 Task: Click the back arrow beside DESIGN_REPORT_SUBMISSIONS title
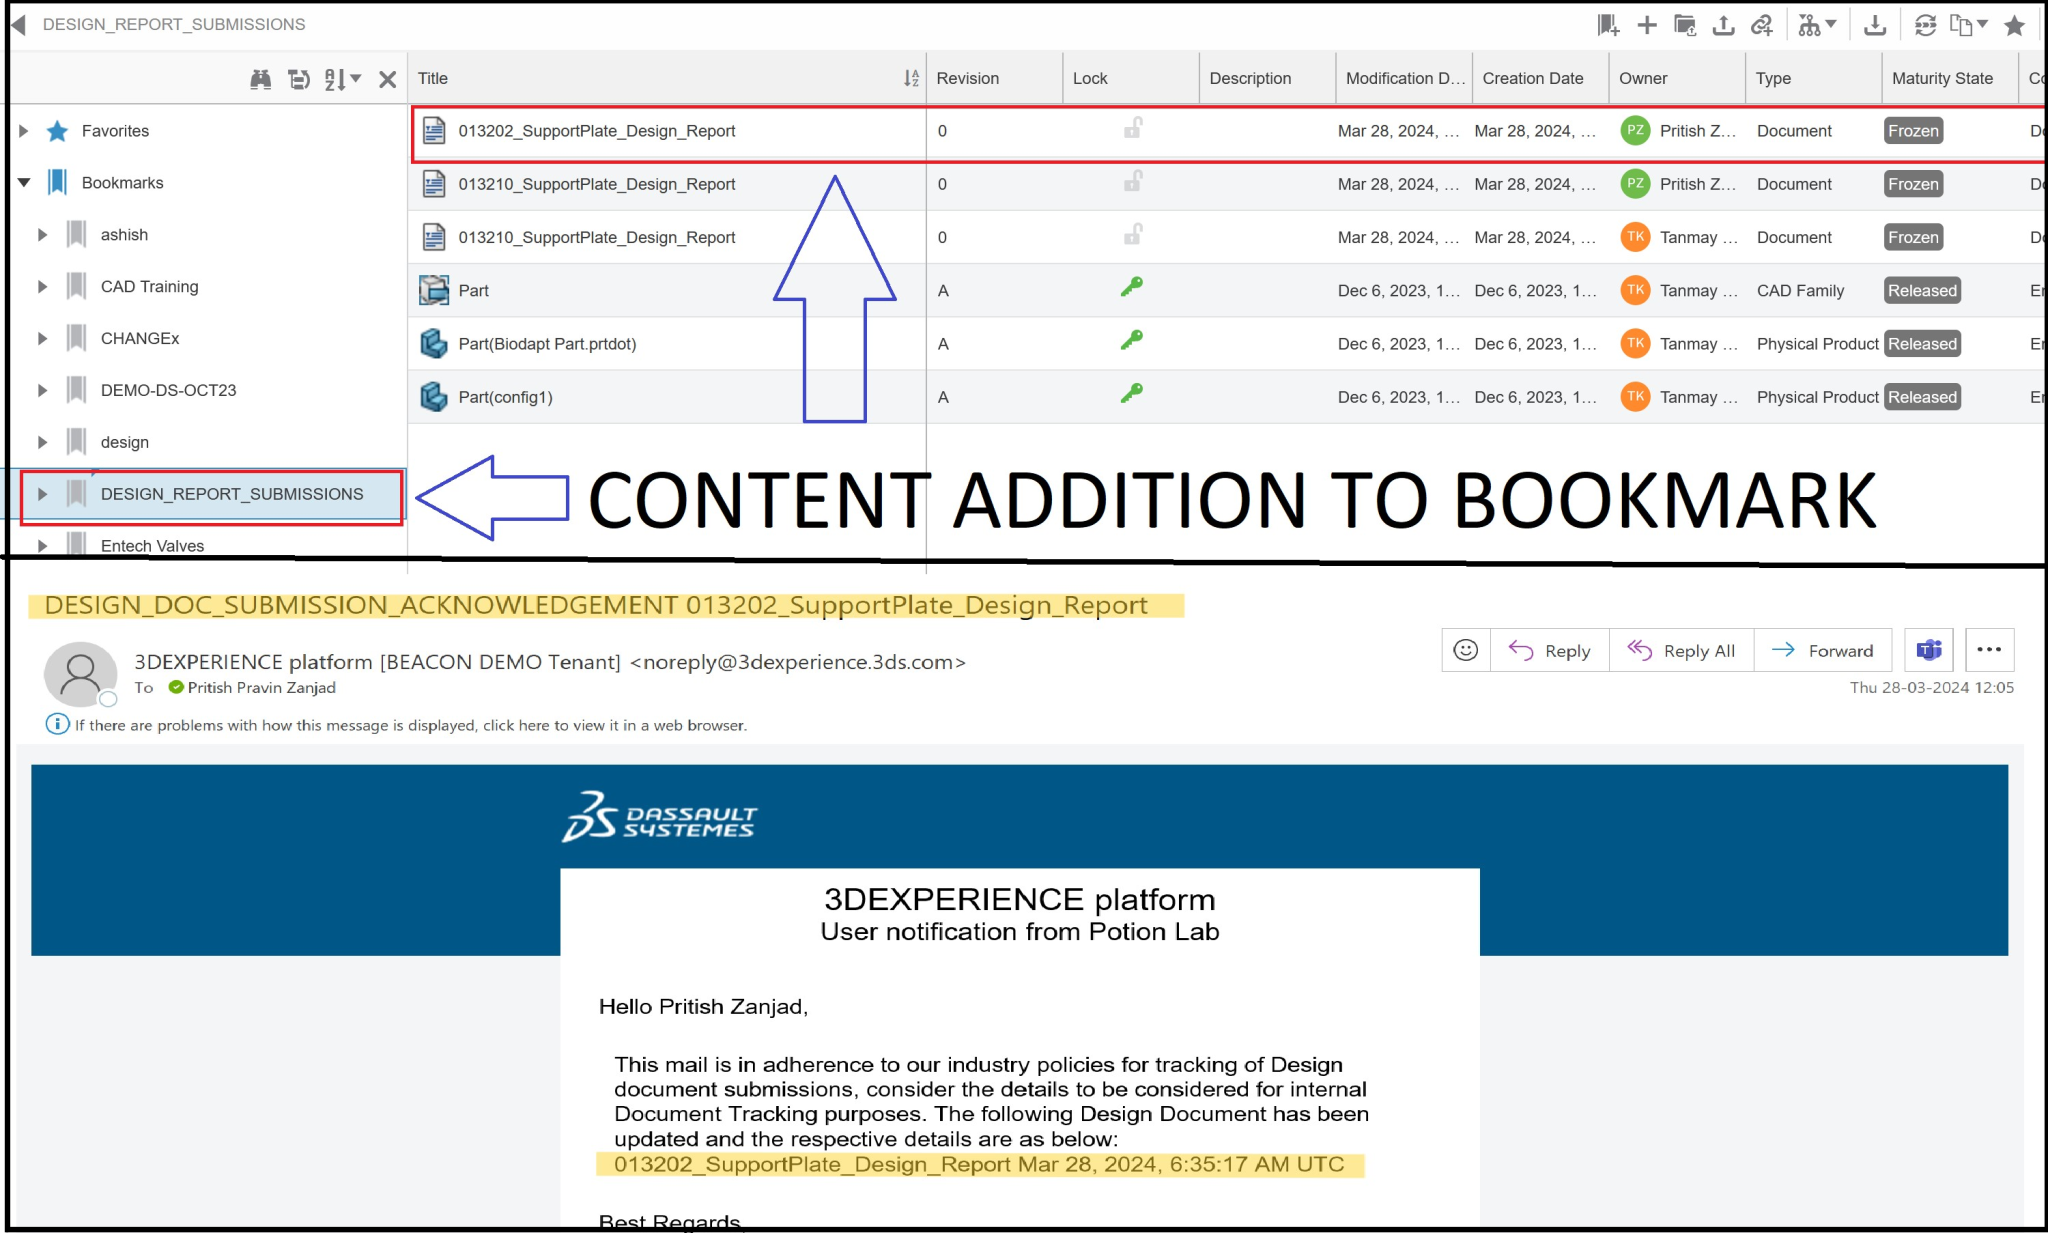click(x=18, y=24)
